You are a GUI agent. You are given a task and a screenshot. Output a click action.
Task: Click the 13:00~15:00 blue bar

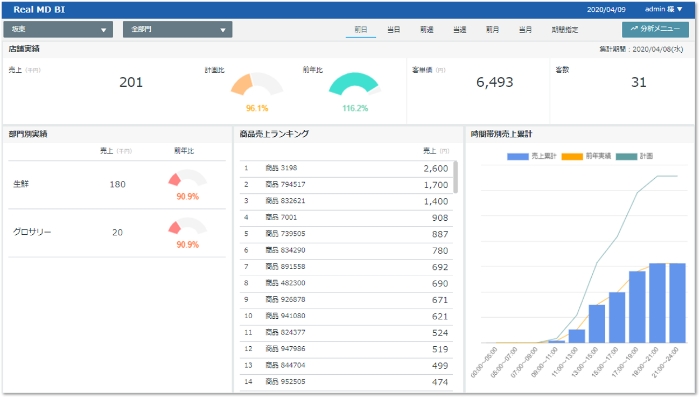tap(597, 324)
